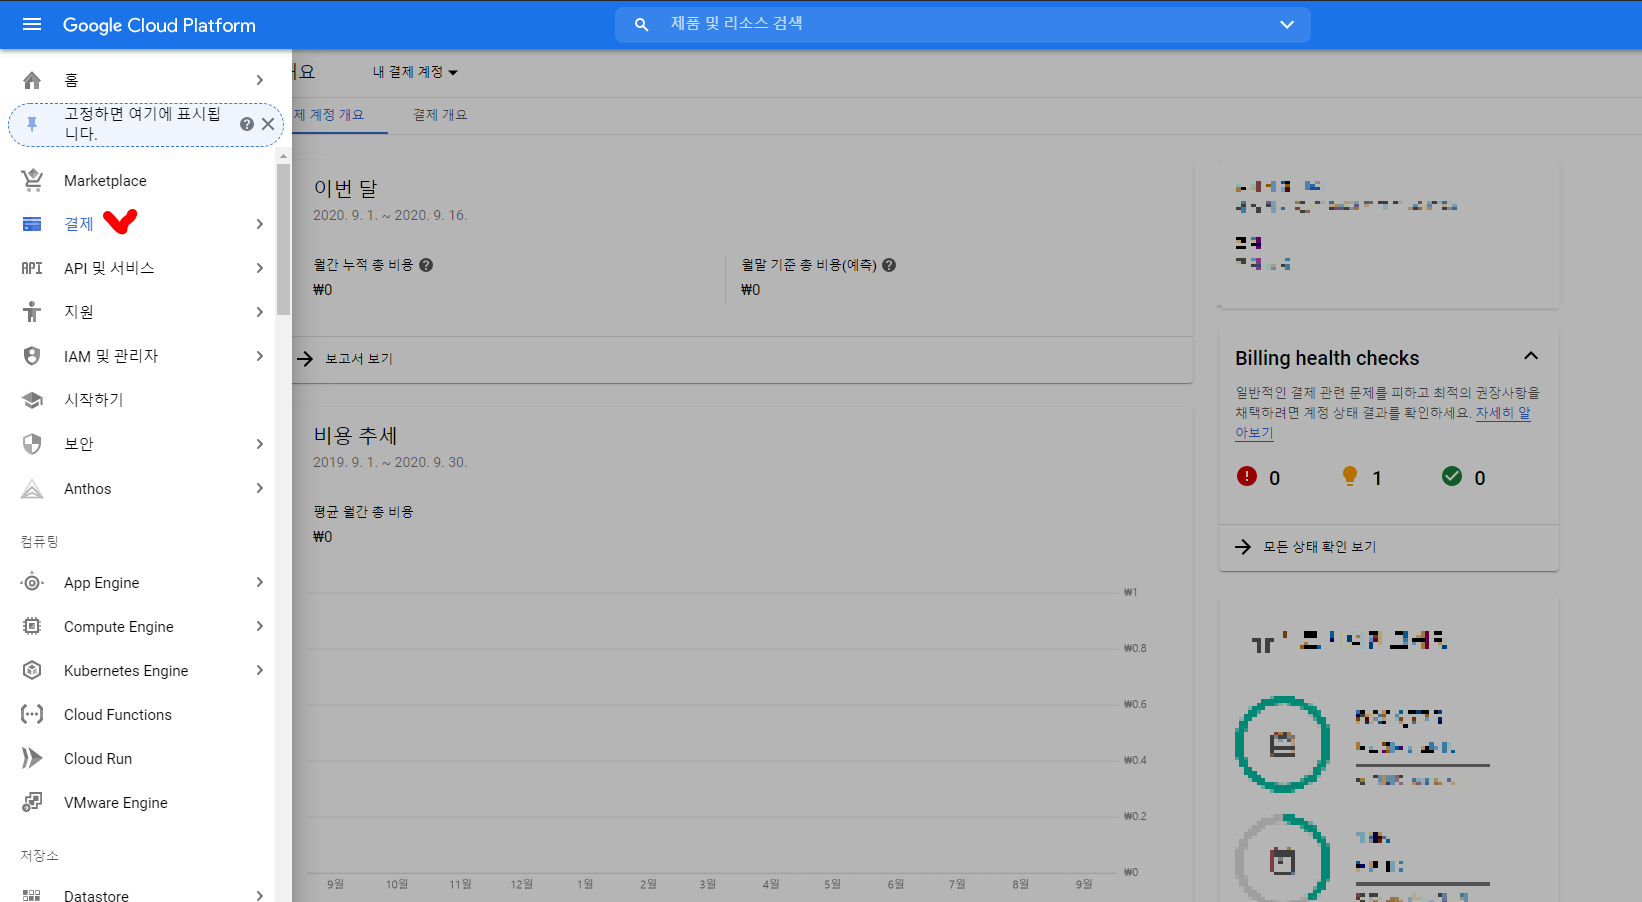The height and width of the screenshot is (902, 1642).
Task: Expand the 홈 submenu chevron
Action: [260, 80]
